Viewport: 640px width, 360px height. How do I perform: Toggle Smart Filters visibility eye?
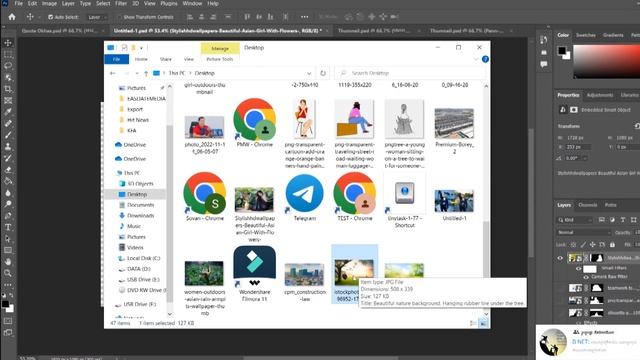[x=579, y=269]
